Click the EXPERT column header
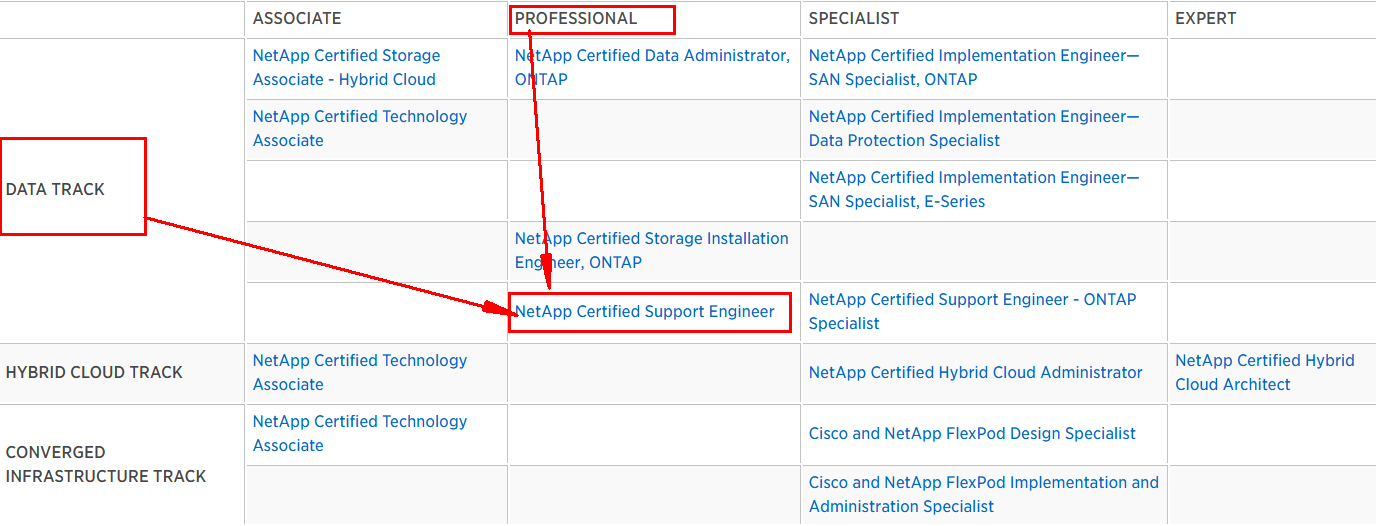1376x526 pixels. point(1206,19)
